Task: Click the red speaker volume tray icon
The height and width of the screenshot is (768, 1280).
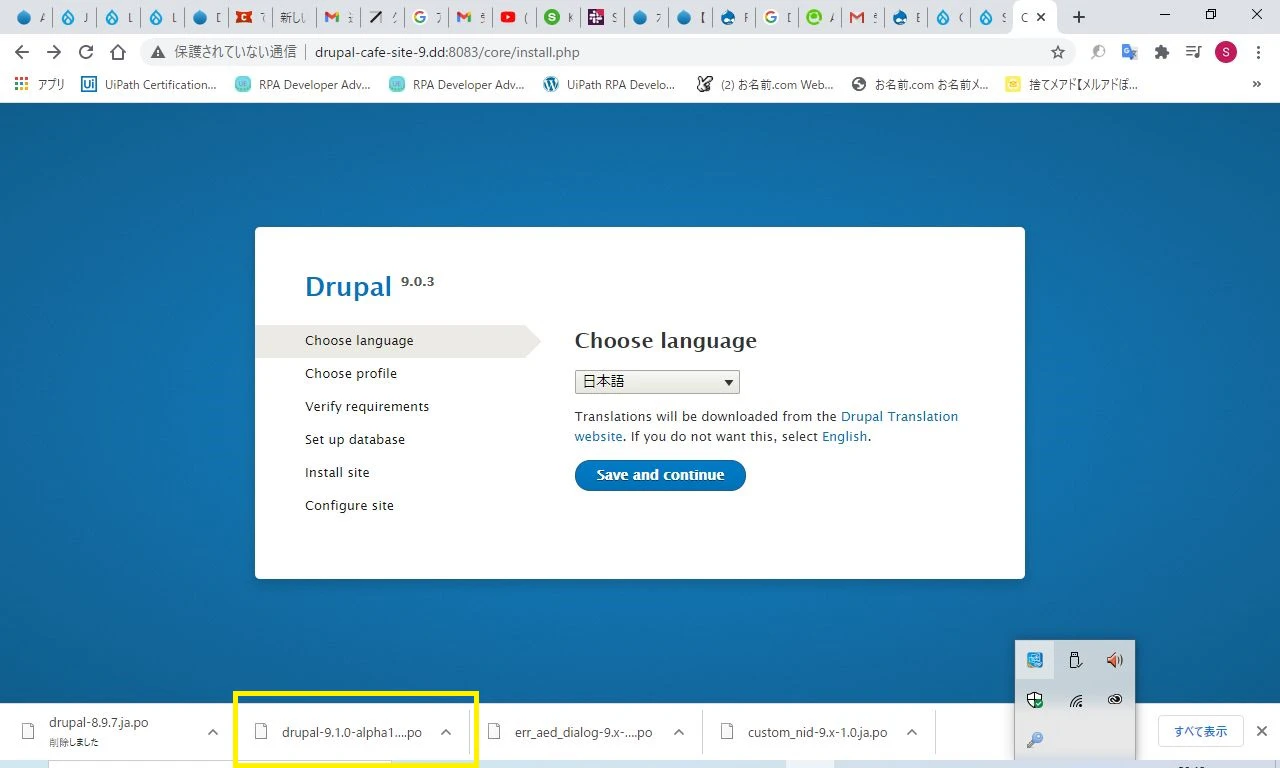Action: coord(1115,660)
